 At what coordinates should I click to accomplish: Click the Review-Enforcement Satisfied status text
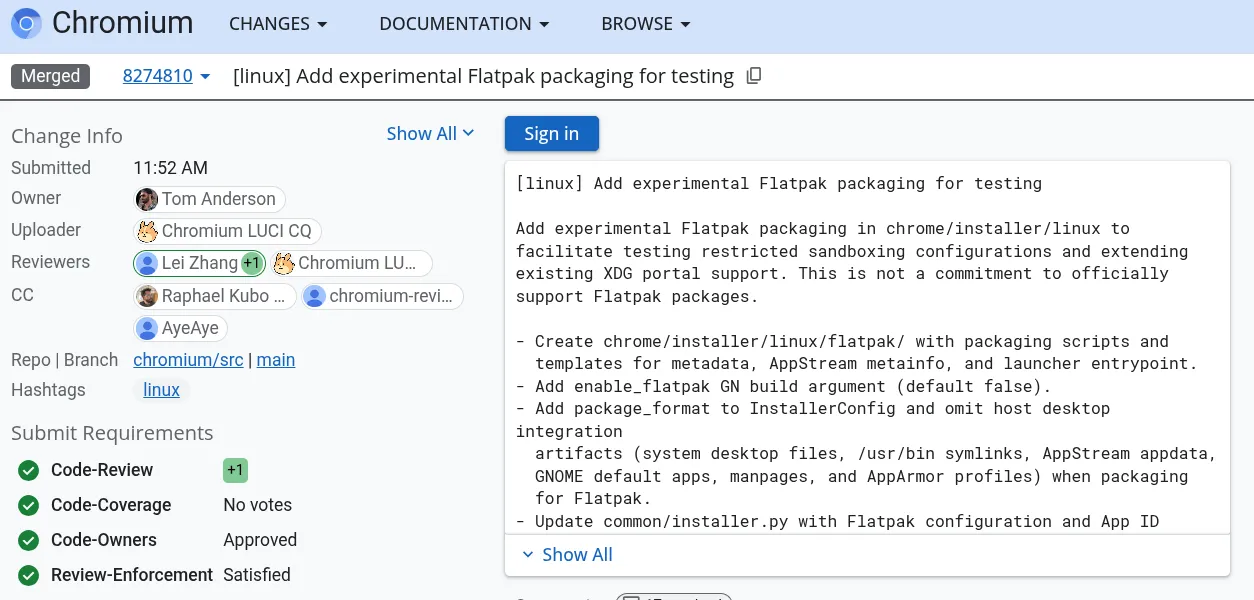pyautogui.click(x=257, y=575)
